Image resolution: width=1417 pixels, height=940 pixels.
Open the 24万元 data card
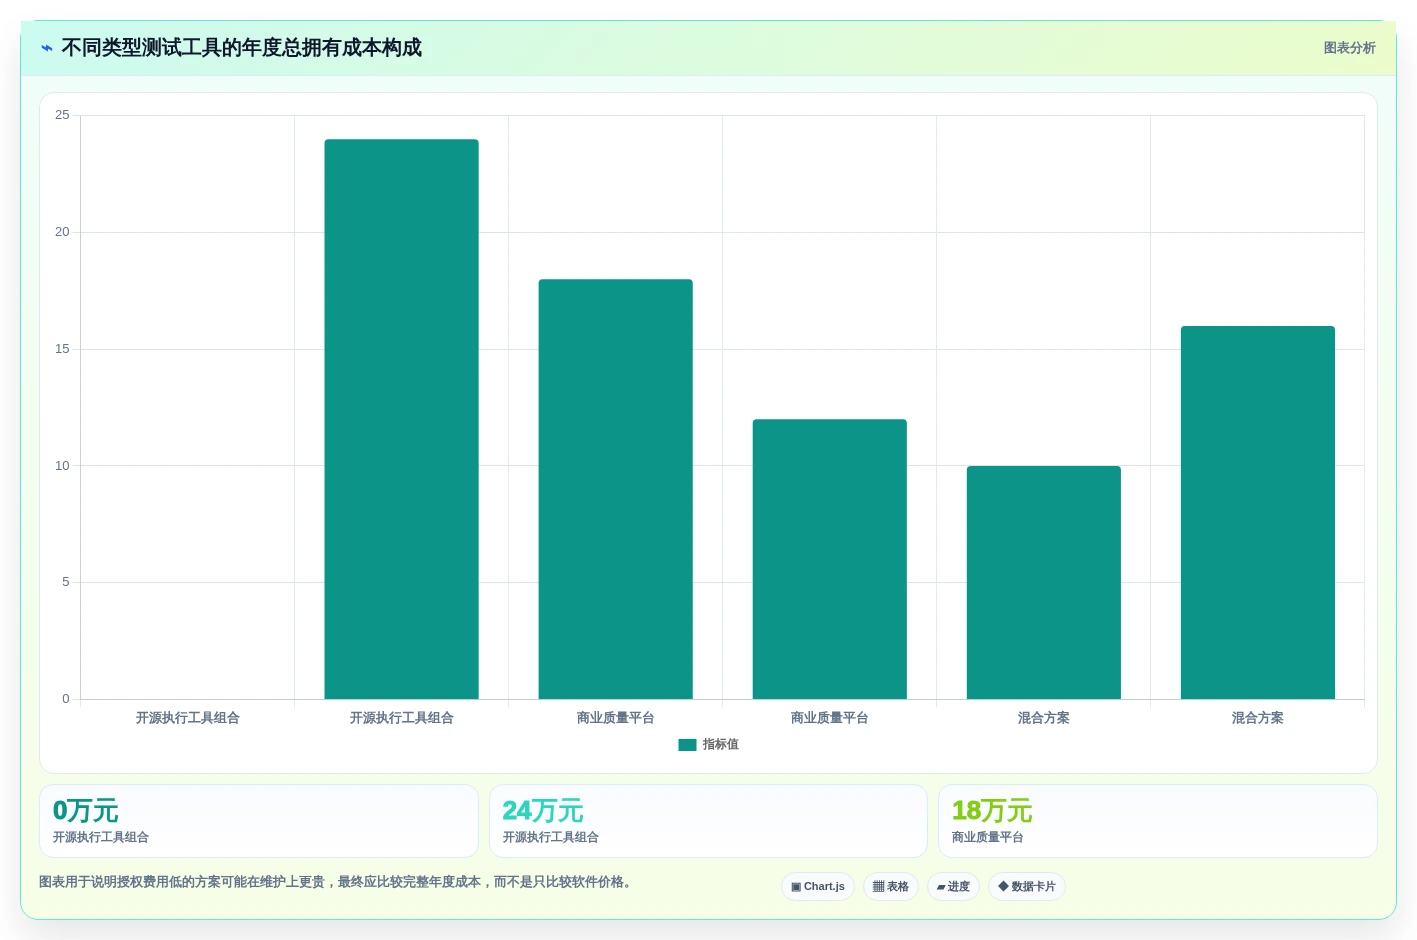point(708,821)
